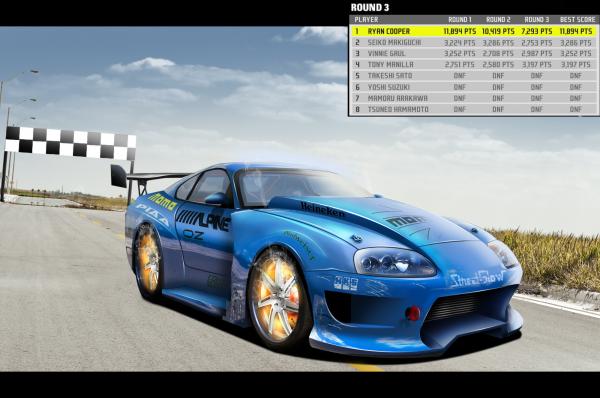Click the Alpine decal on the car door
Viewport: 600px width, 398px height.
(x=203, y=220)
